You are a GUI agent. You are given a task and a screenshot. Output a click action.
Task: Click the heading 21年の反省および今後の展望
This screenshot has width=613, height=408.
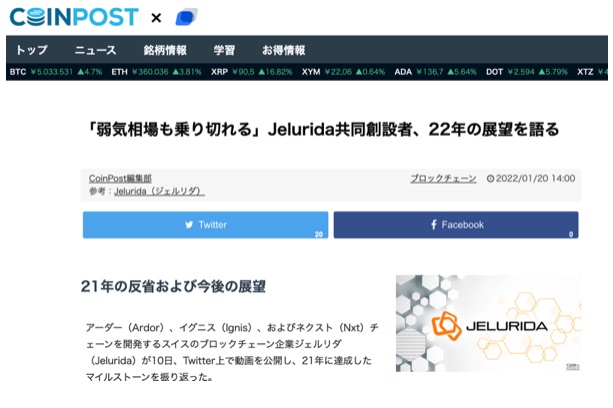[x=173, y=286]
